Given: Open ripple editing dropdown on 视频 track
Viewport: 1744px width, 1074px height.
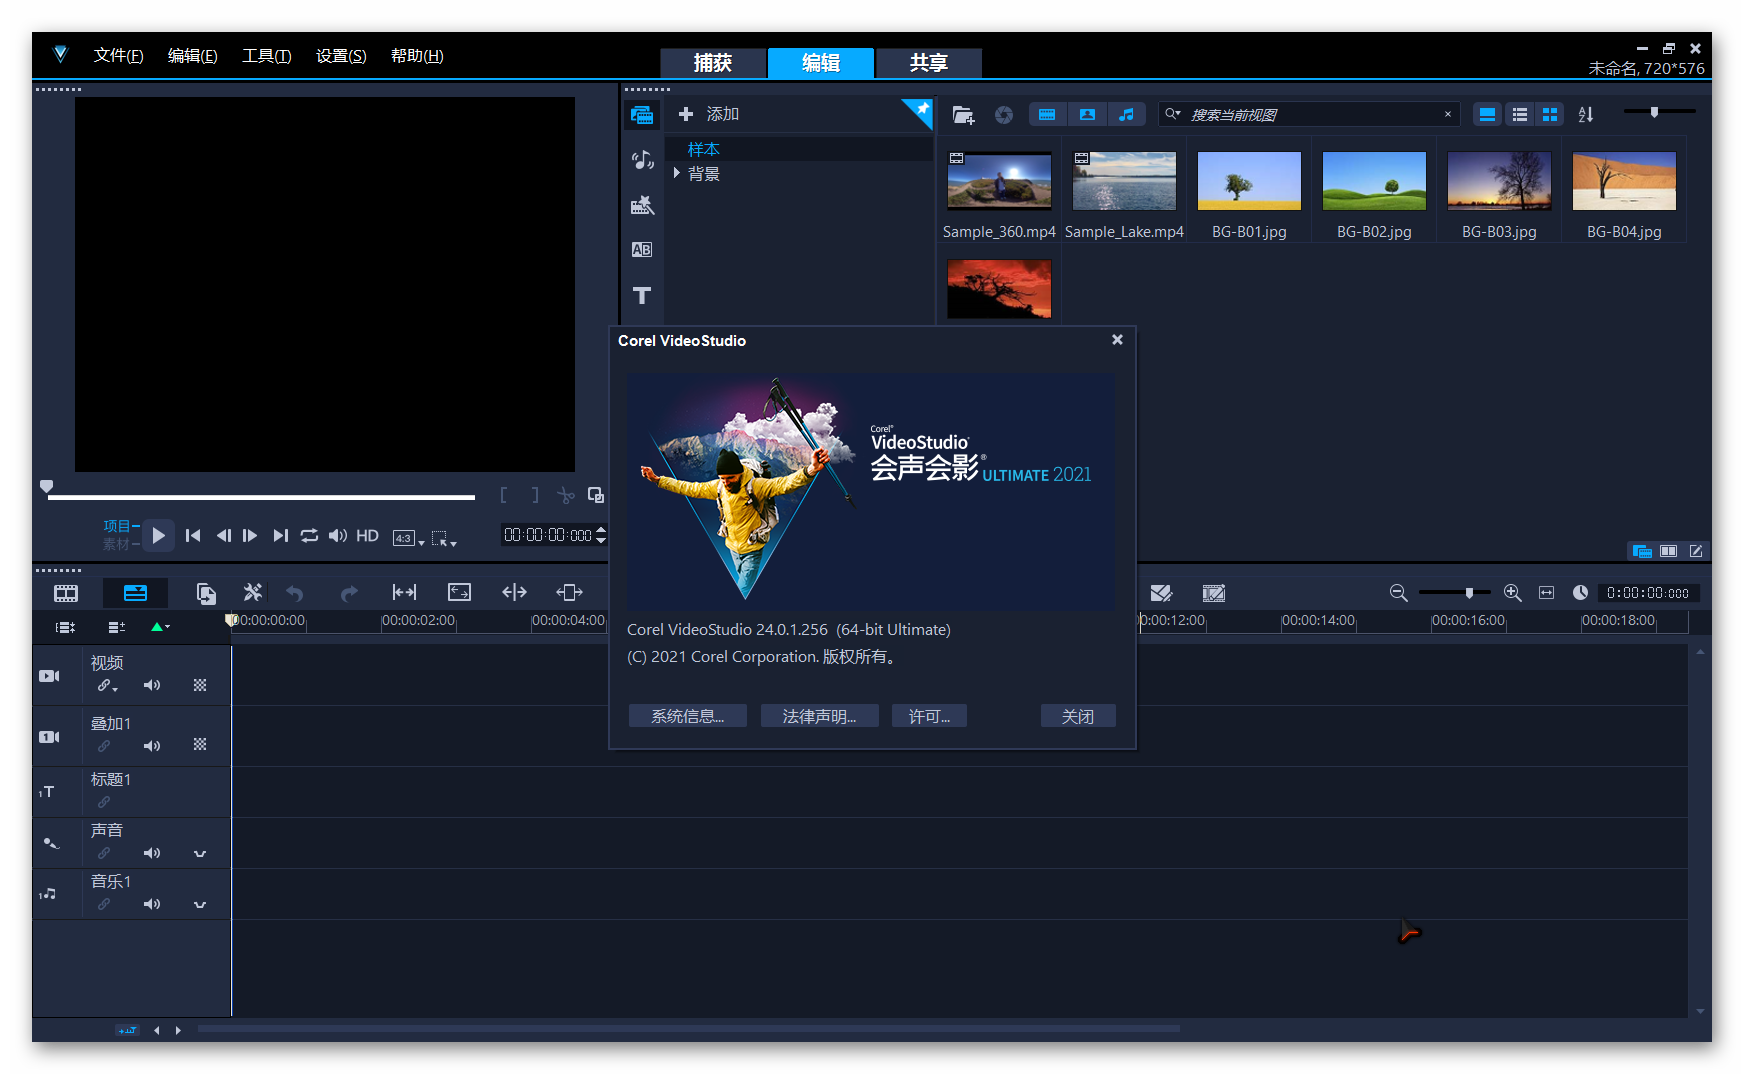Looking at the screenshot, I should click(x=107, y=686).
